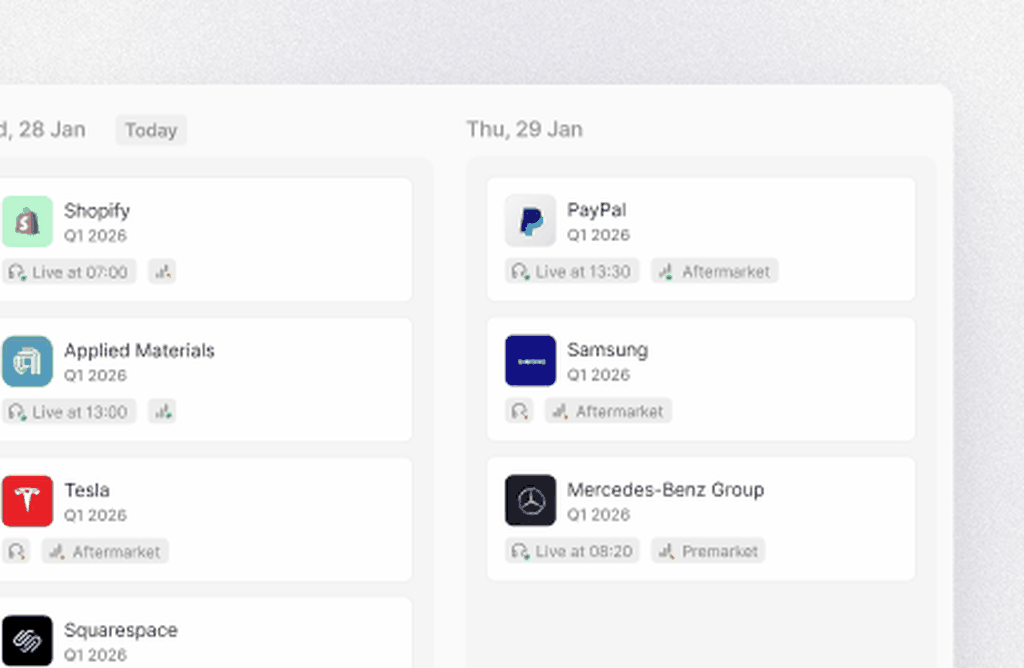This screenshot has height=668, width=1024.
Task: Select the Thu, 29 Jan date header
Action: click(x=524, y=129)
